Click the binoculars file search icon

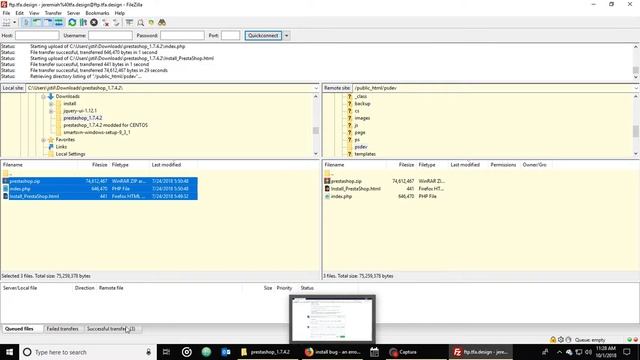coord(162,22)
